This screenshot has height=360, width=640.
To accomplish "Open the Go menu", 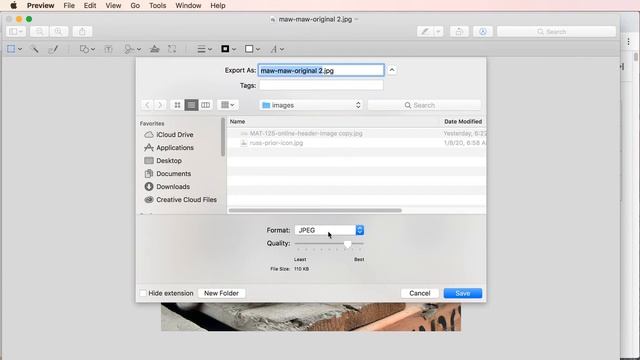I will click(x=135, y=6).
